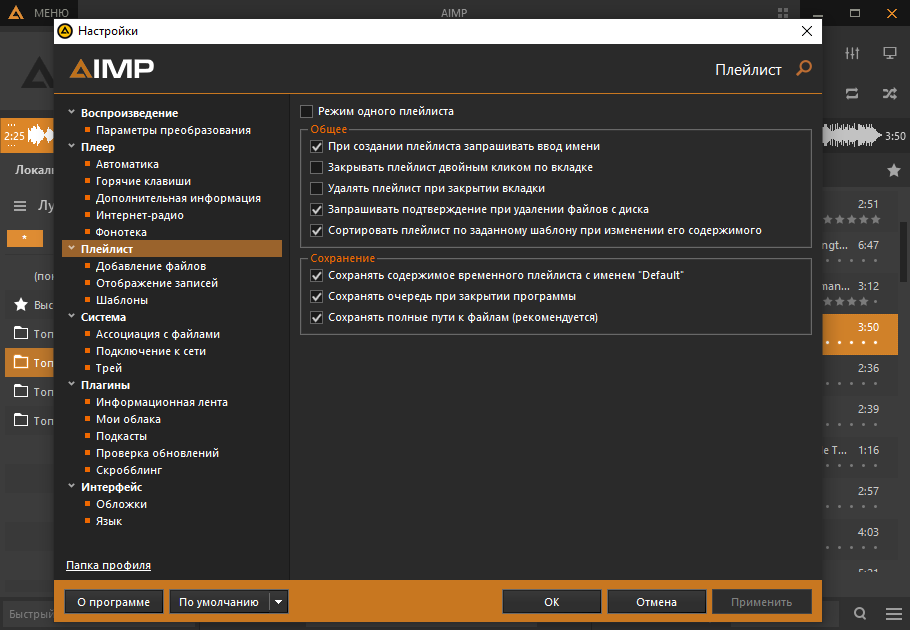Enable Удалять плейлист при закрытии вкладки
Image resolution: width=910 pixels, height=630 pixels.
316,189
